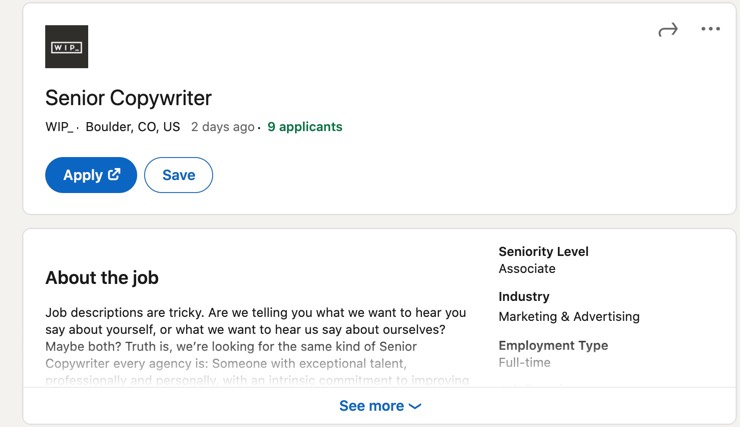
Task: Click the Senior Copywriter job title
Action: (128, 98)
